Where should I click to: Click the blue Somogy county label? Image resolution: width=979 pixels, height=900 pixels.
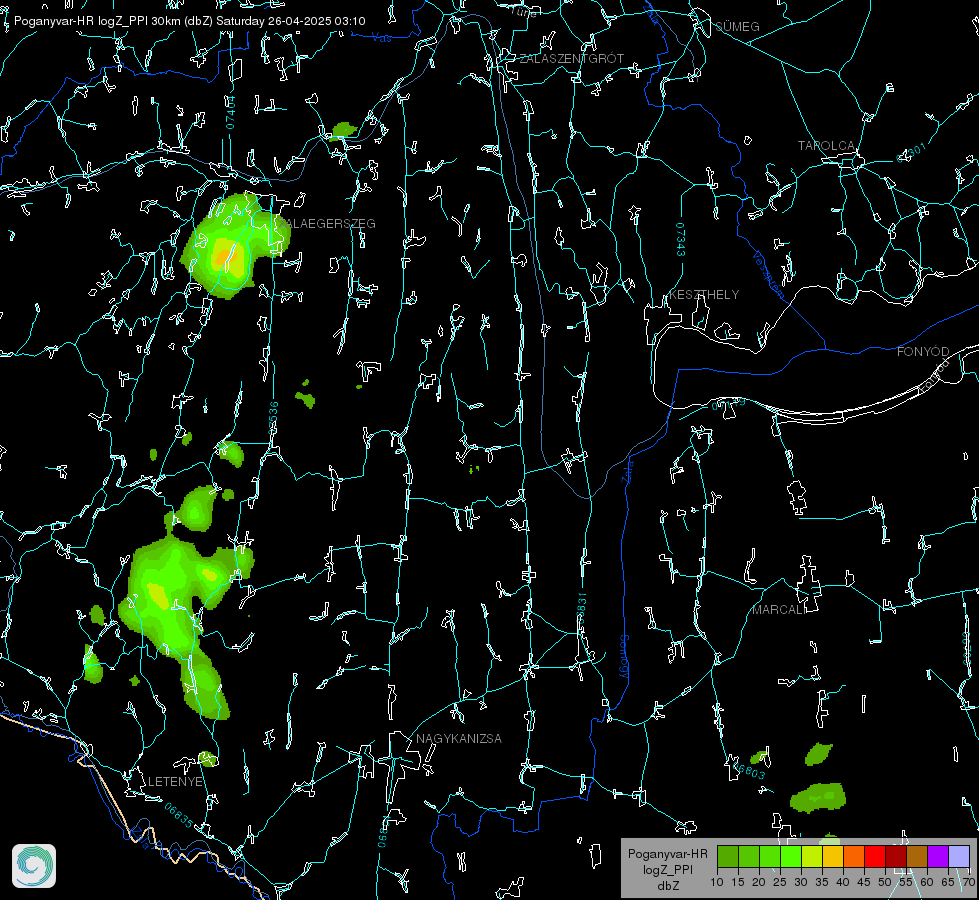(624, 656)
